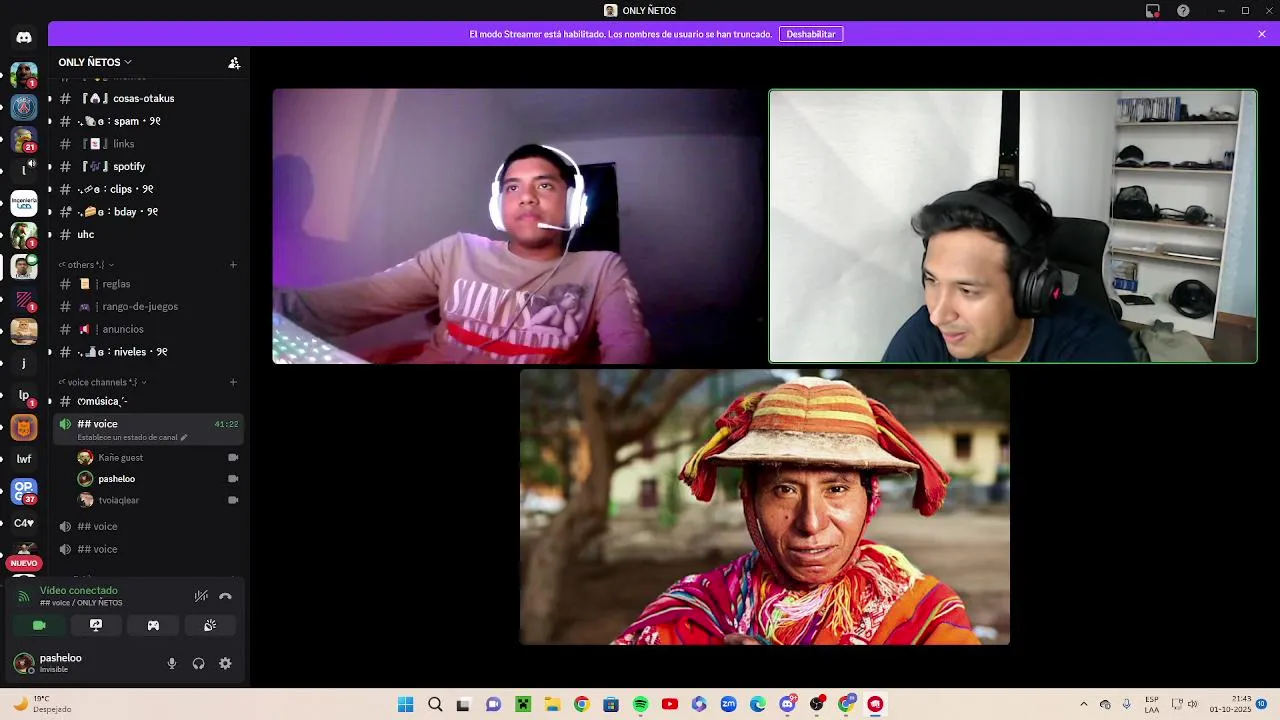Toggle camera icon next to Kañe guest

pyautogui.click(x=233, y=457)
